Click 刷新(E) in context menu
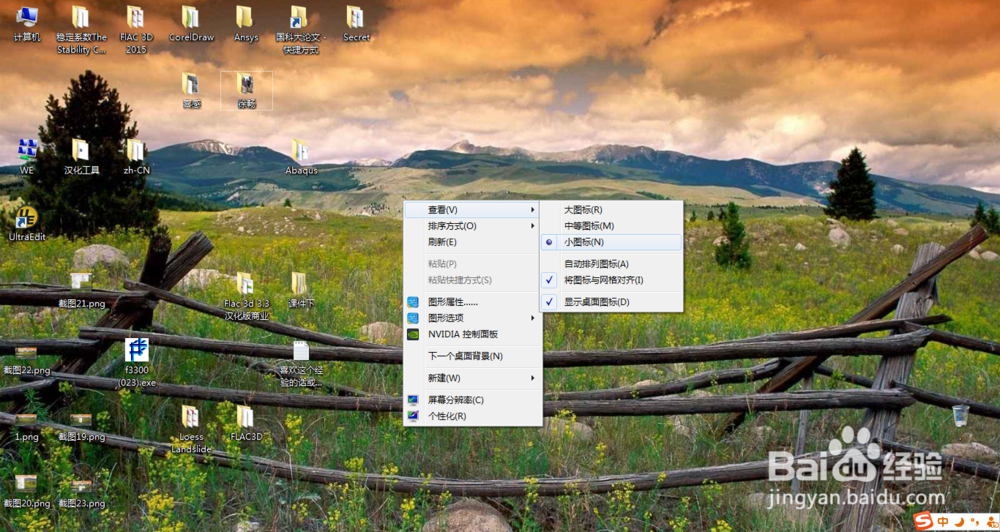1000x532 pixels. (473, 242)
